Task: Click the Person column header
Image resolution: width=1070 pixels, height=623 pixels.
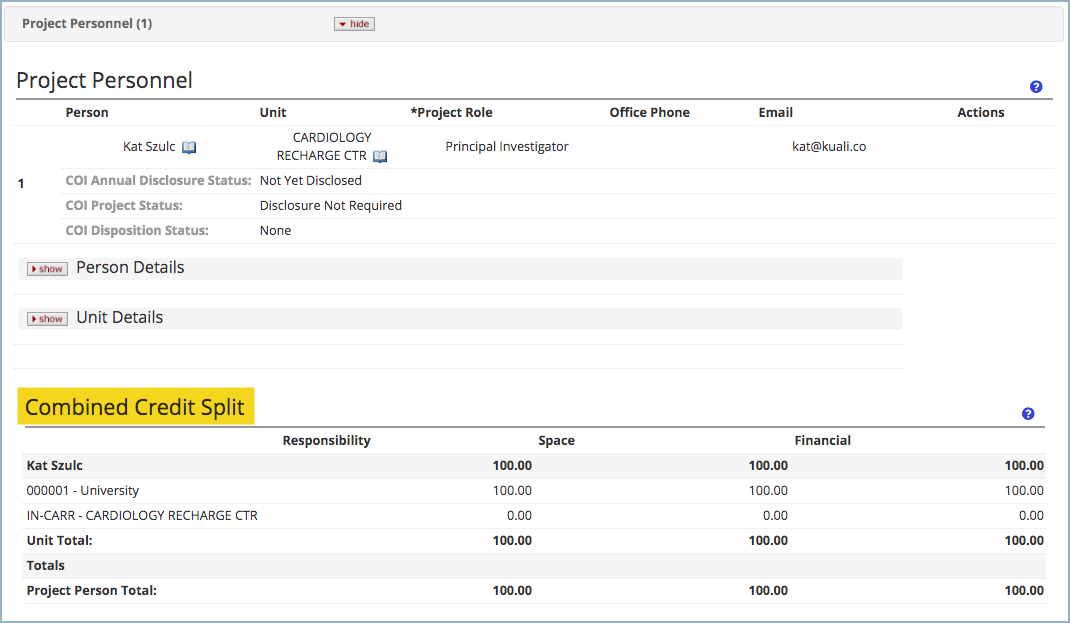Action: pos(87,112)
